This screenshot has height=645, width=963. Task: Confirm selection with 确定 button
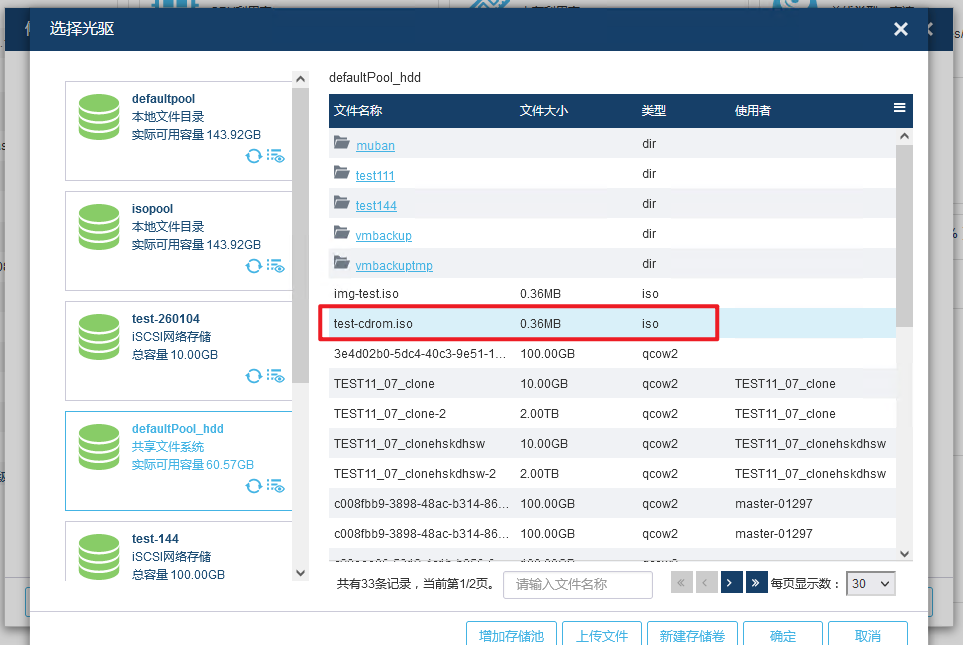782,635
